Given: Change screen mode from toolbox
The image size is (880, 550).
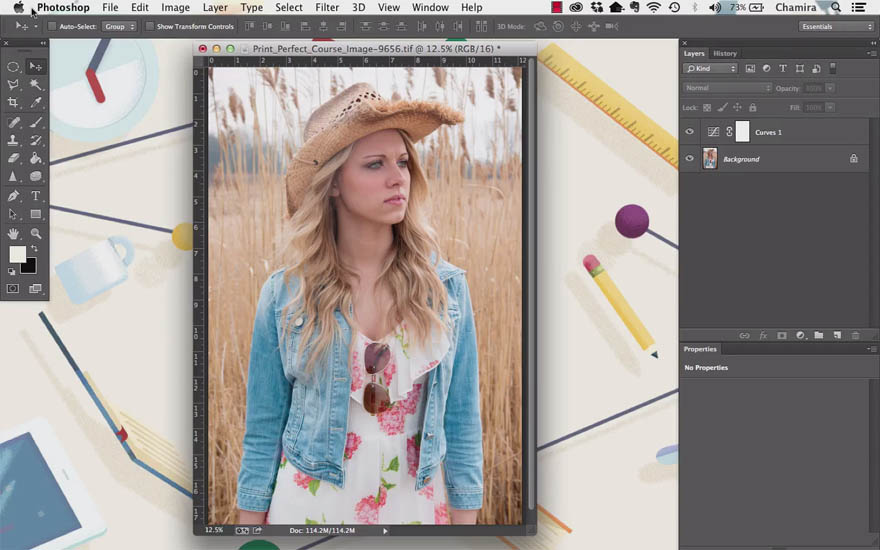Looking at the screenshot, I should click(x=35, y=288).
